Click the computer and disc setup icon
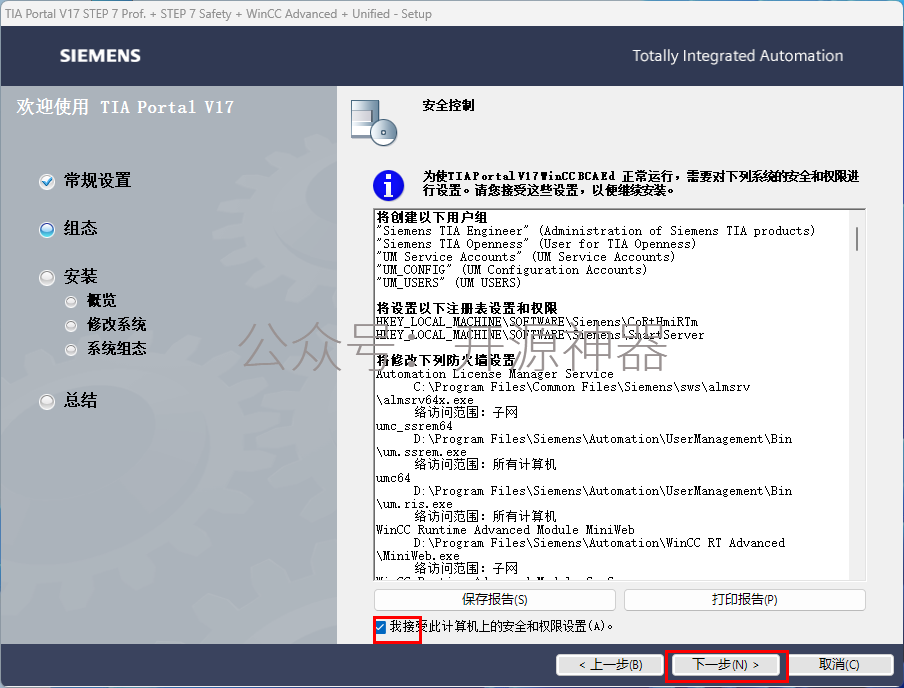 coord(374,122)
